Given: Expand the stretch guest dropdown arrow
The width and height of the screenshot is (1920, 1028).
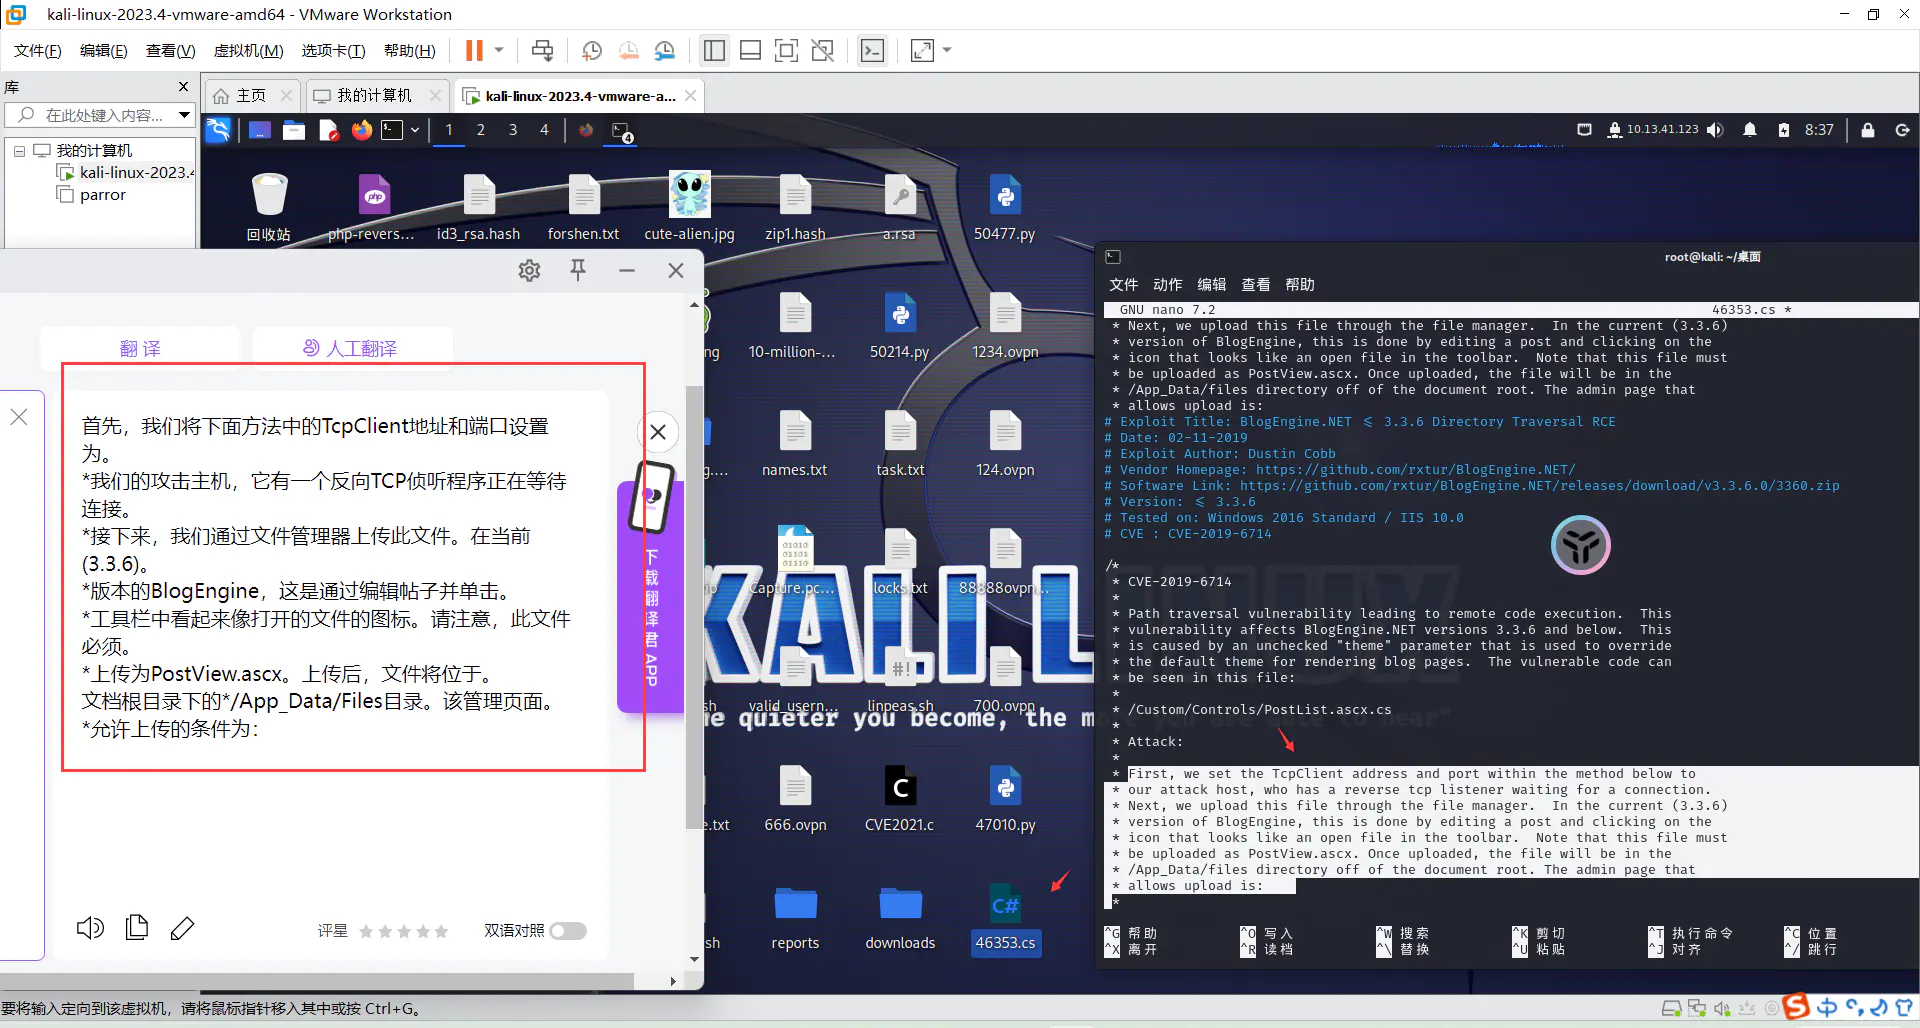Looking at the screenshot, I should pos(947,50).
